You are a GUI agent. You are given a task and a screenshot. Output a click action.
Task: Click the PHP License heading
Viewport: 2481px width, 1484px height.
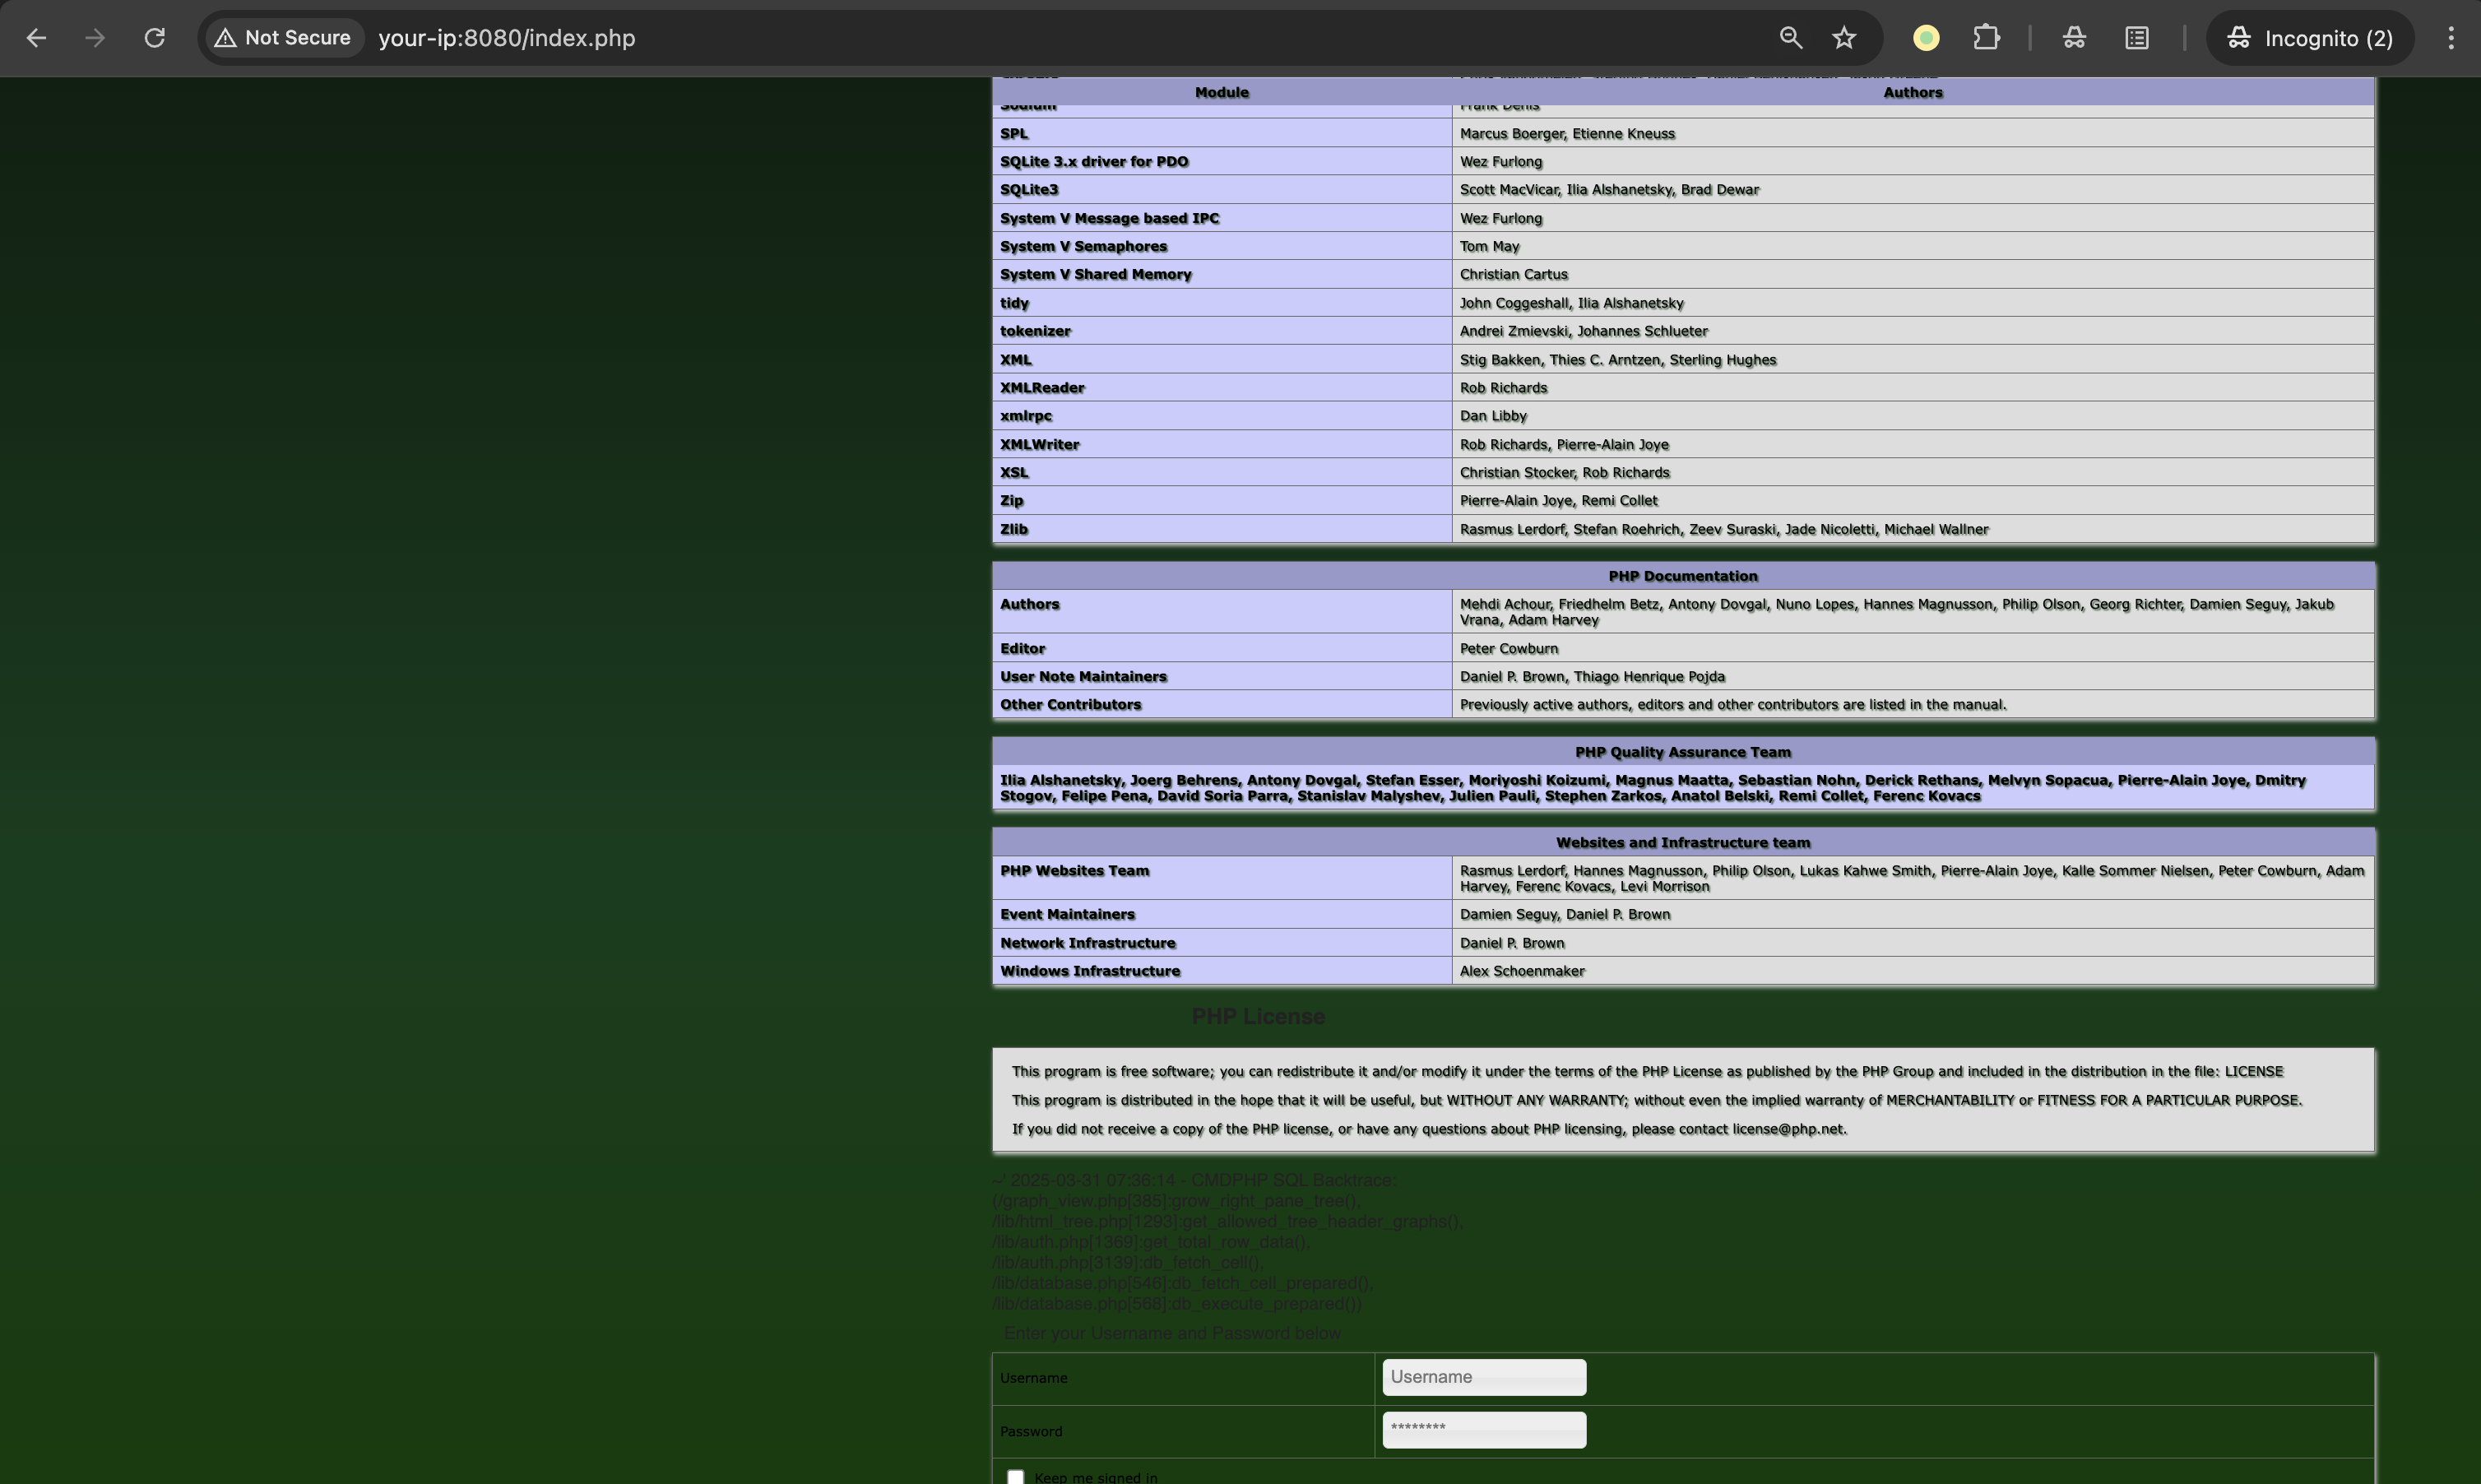point(1257,1016)
